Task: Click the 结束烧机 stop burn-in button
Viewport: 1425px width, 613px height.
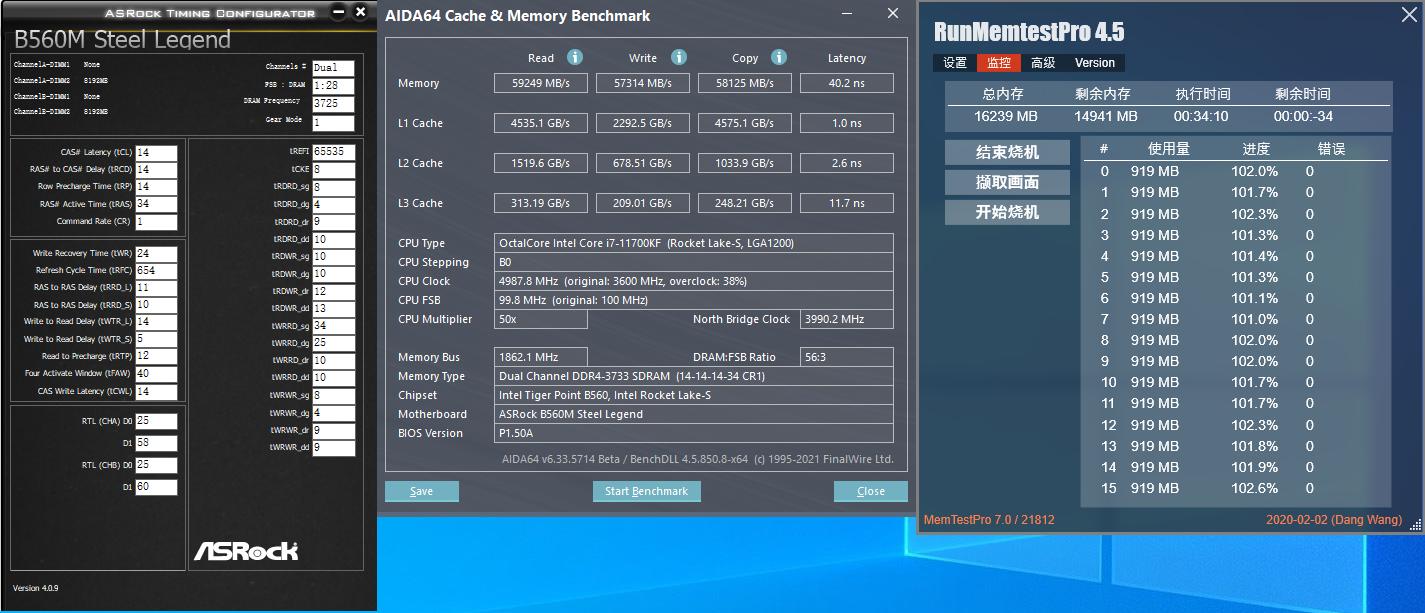Action: [x=1007, y=153]
